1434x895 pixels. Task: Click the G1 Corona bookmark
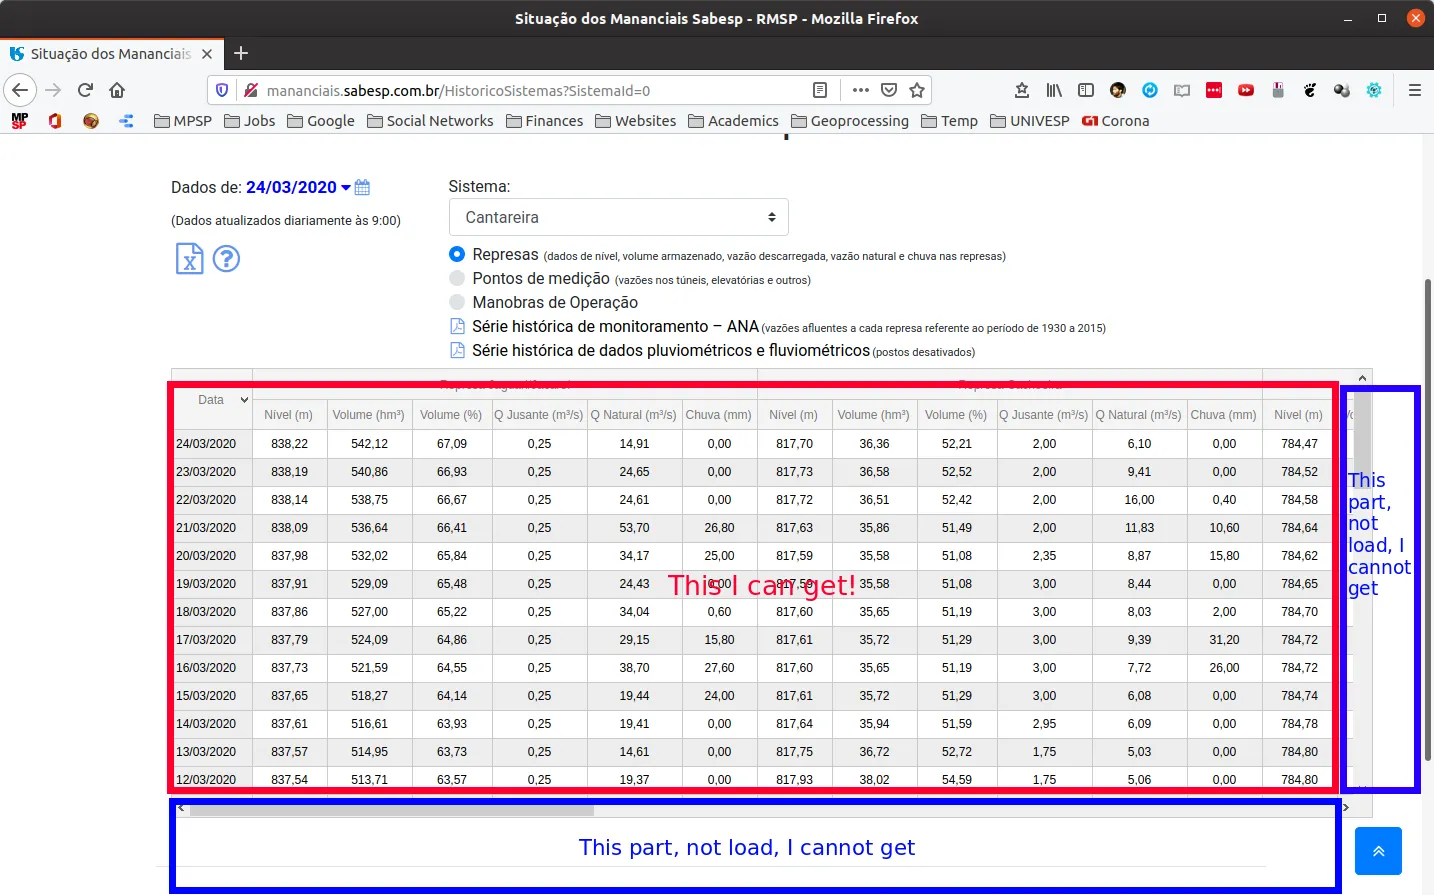(1116, 121)
